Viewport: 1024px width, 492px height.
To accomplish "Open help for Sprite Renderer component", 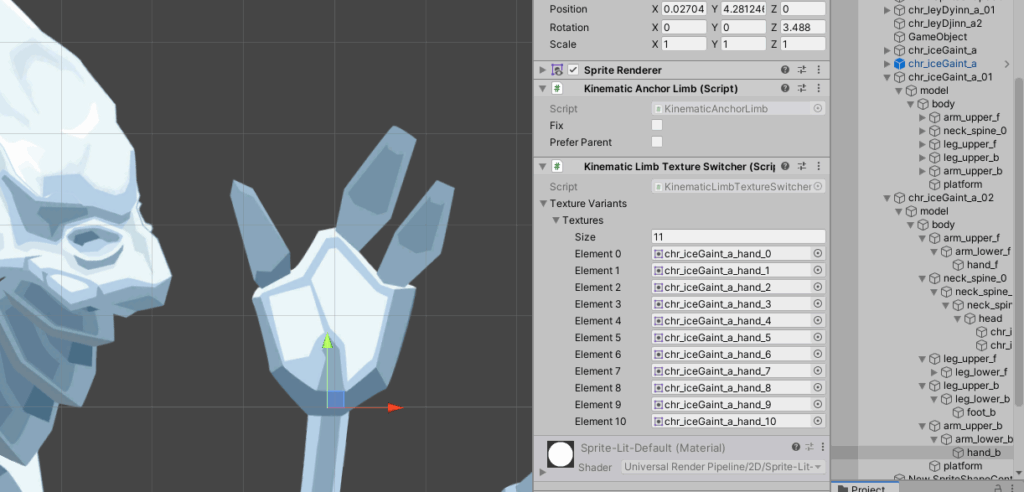I will (x=785, y=70).
